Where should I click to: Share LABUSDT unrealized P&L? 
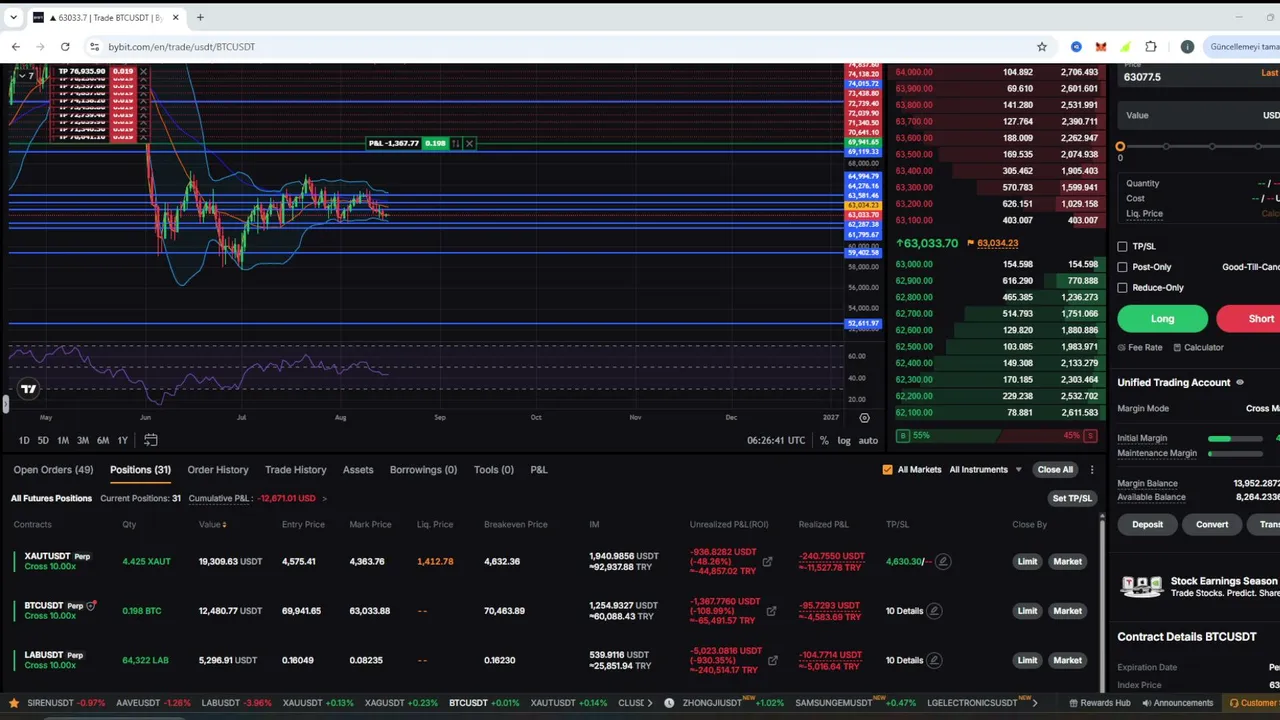pos(772,660)
